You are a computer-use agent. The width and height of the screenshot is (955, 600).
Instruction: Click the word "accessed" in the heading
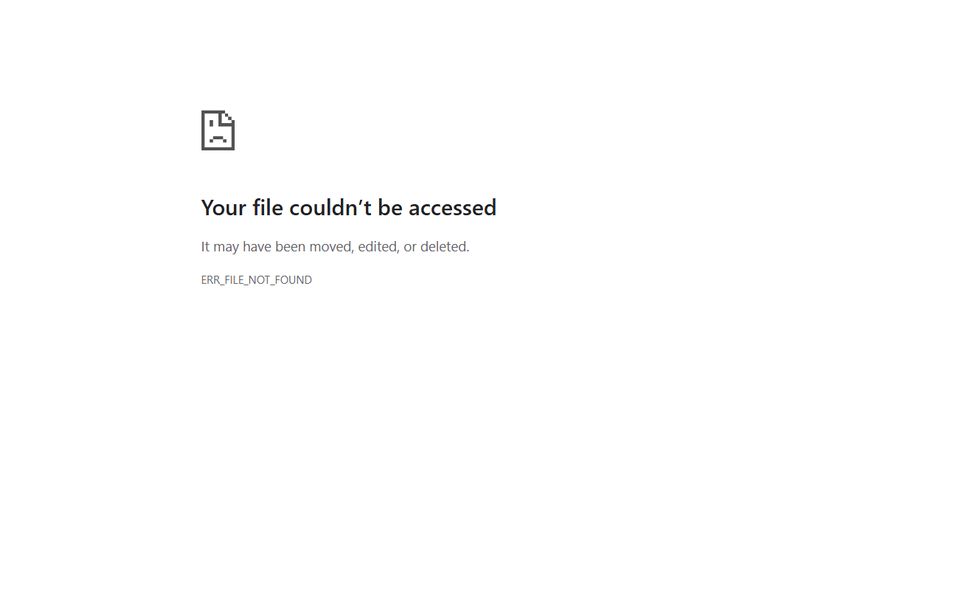(453, 208)
